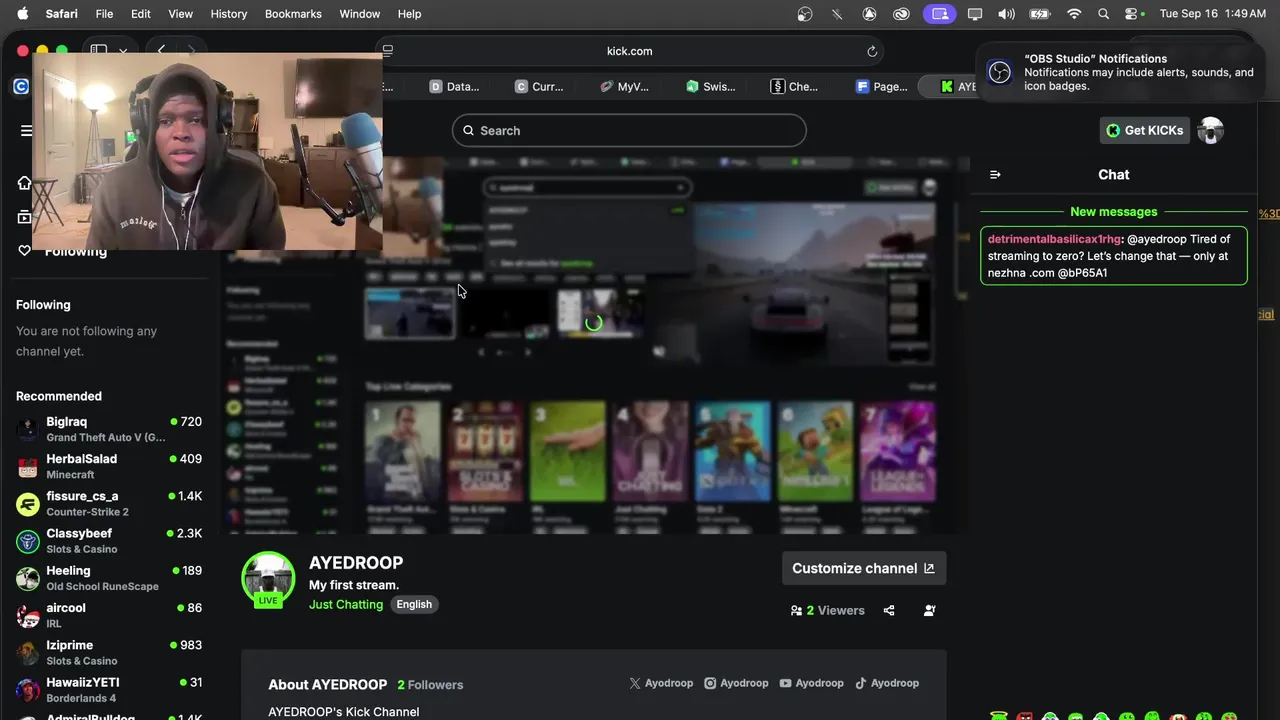
Task: Open the share icon beside Viewers
Action: [889, 610]
